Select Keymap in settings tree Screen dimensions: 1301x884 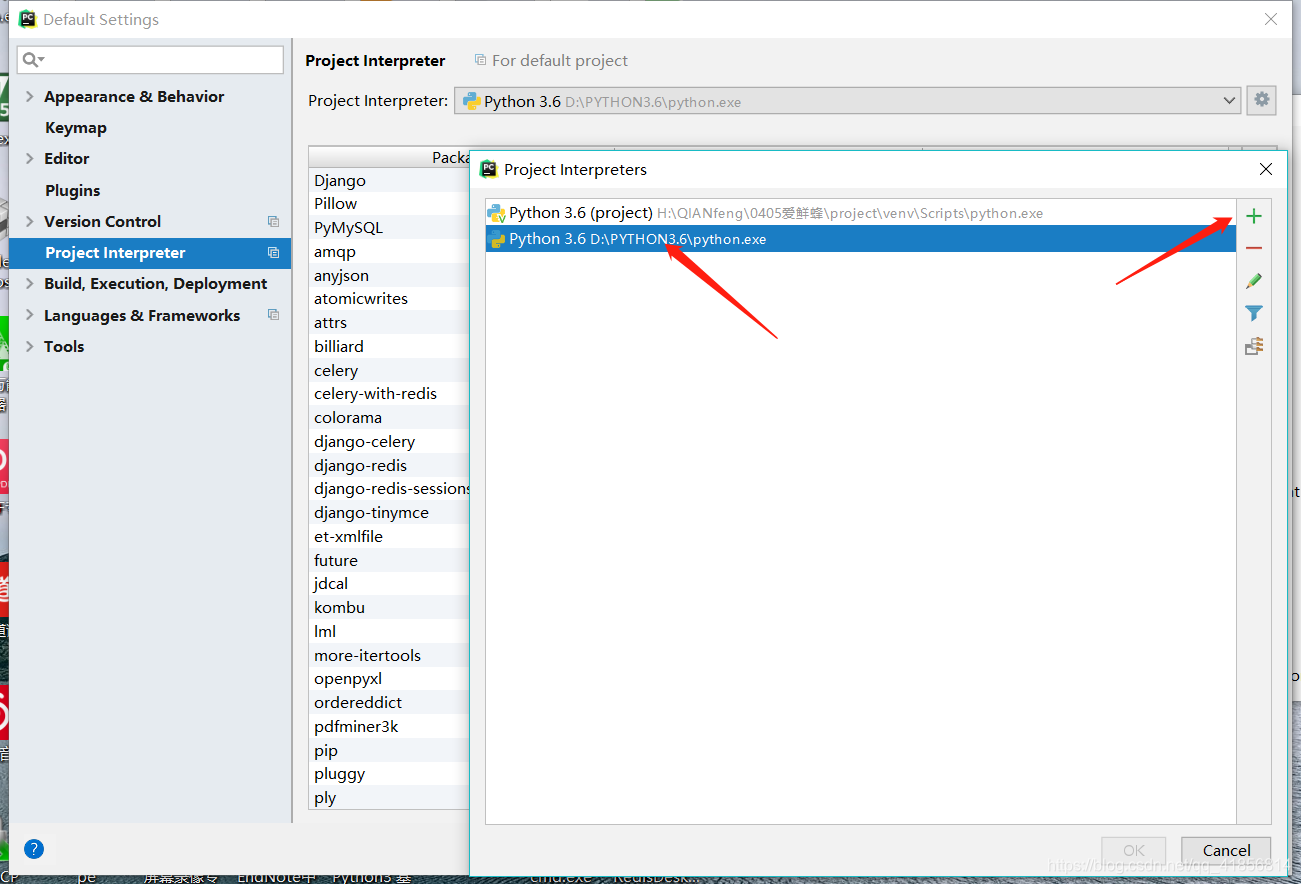[76, 128]
